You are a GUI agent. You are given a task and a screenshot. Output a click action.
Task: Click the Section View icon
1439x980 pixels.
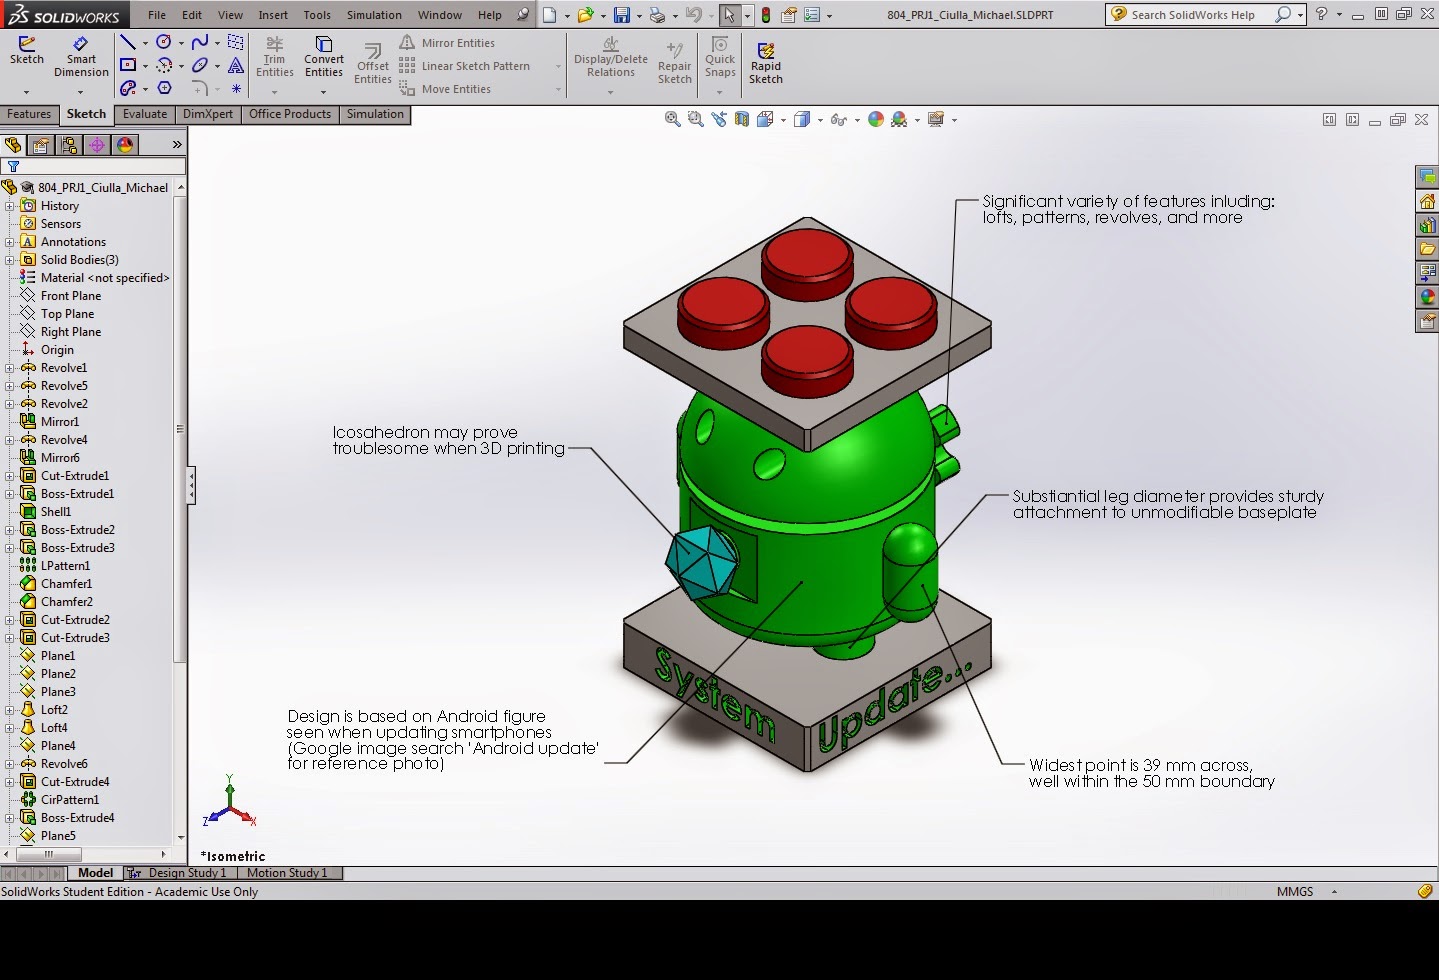(742, 119)
